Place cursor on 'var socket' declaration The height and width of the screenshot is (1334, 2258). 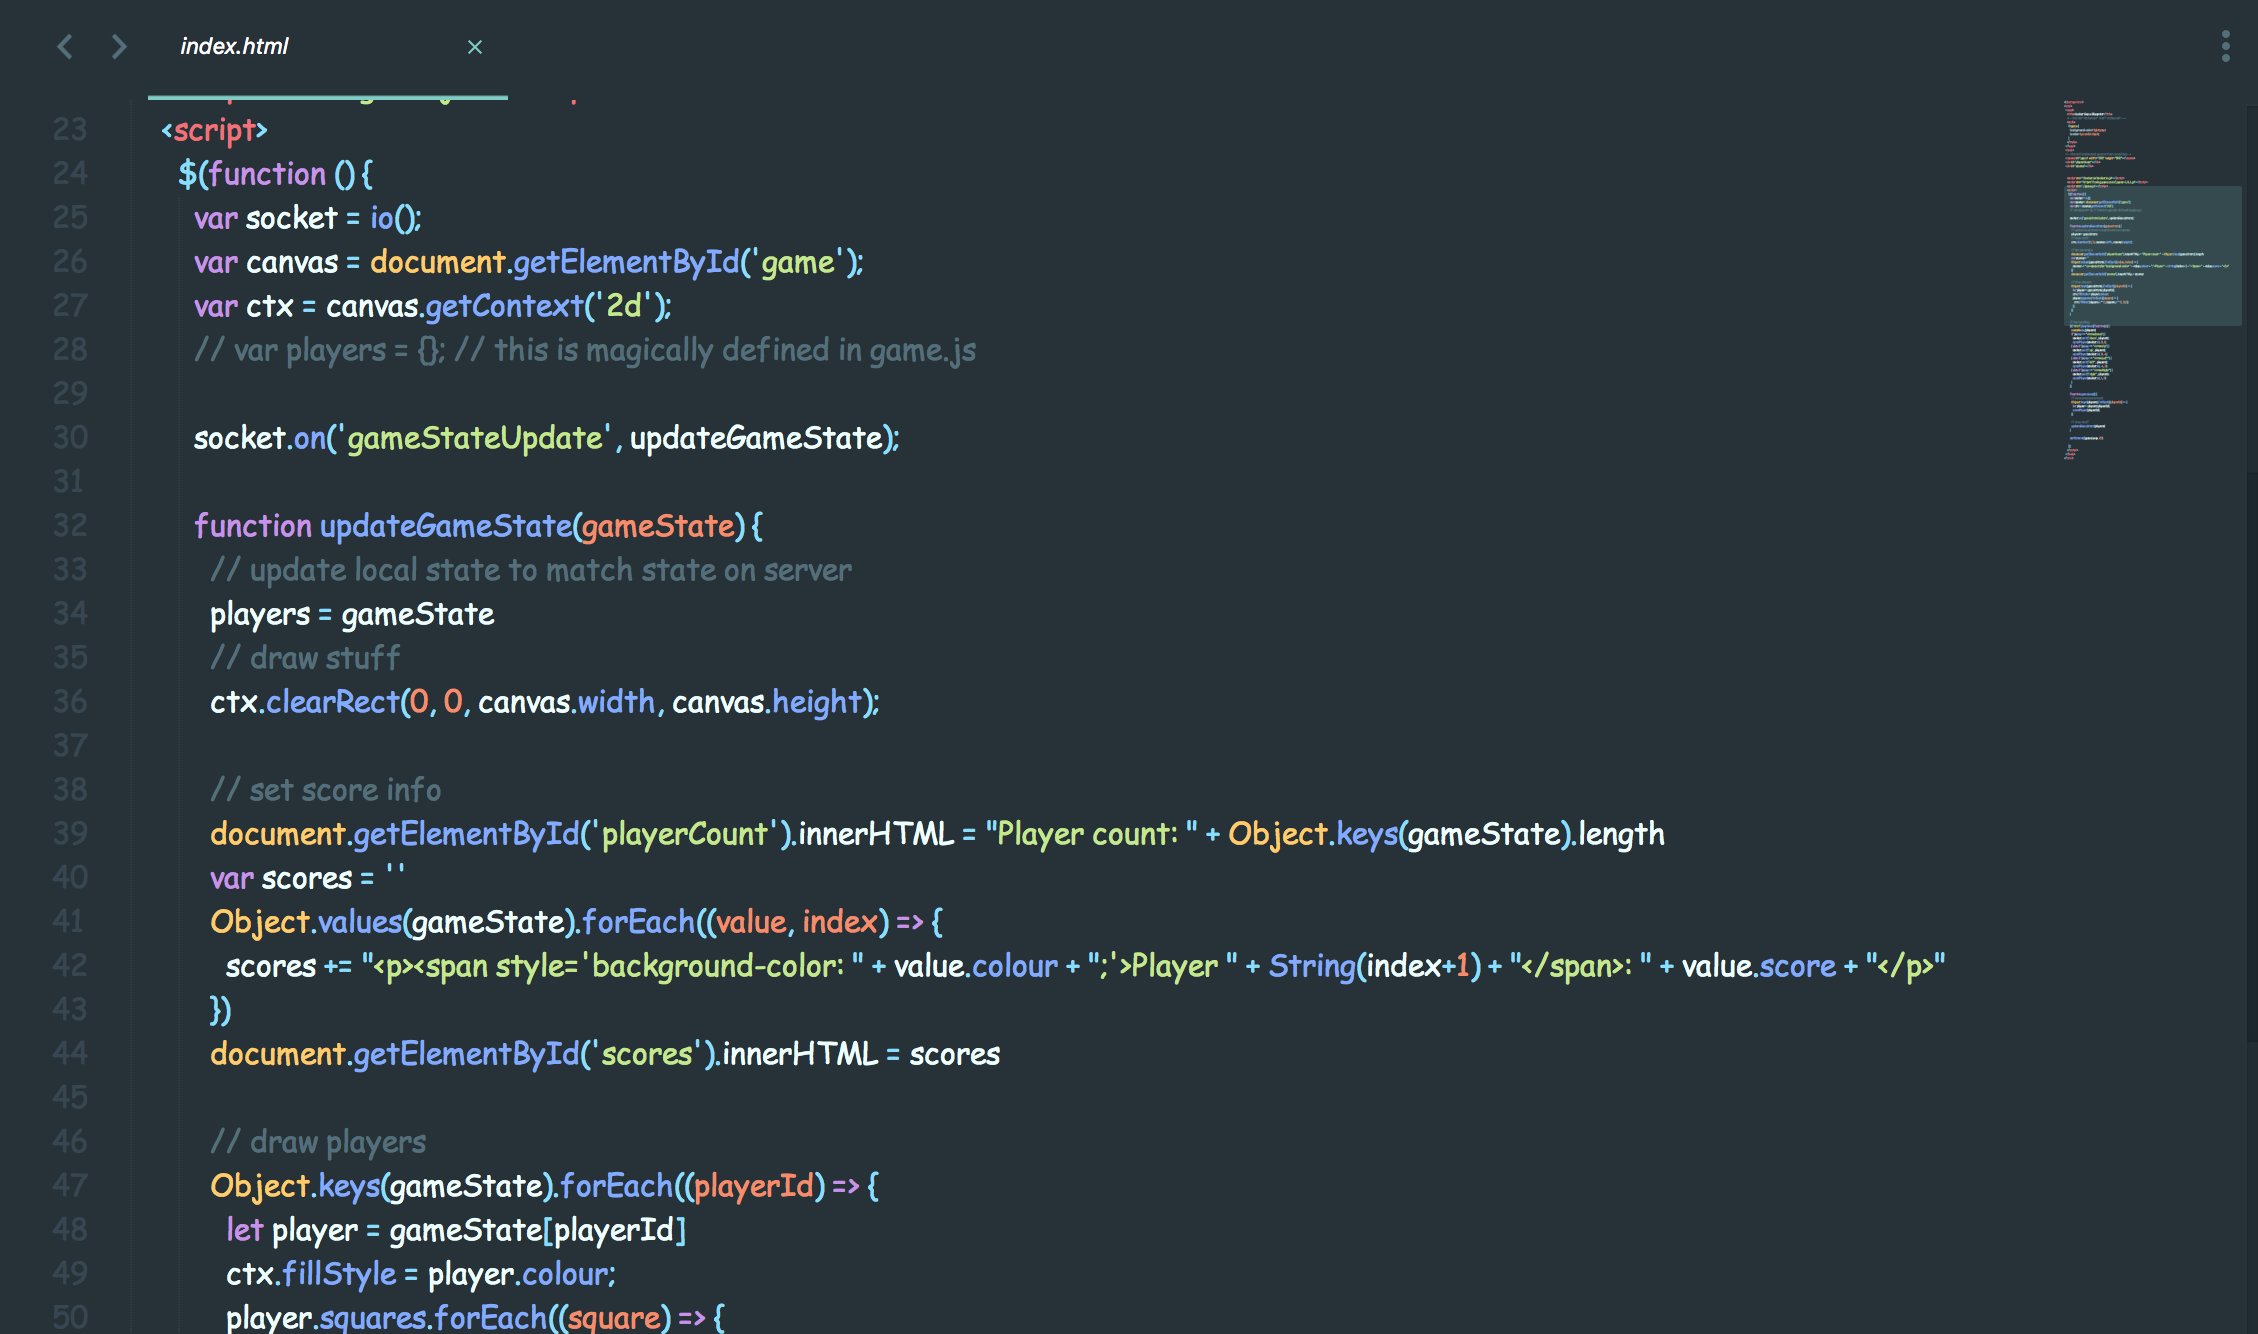[266, 218]
